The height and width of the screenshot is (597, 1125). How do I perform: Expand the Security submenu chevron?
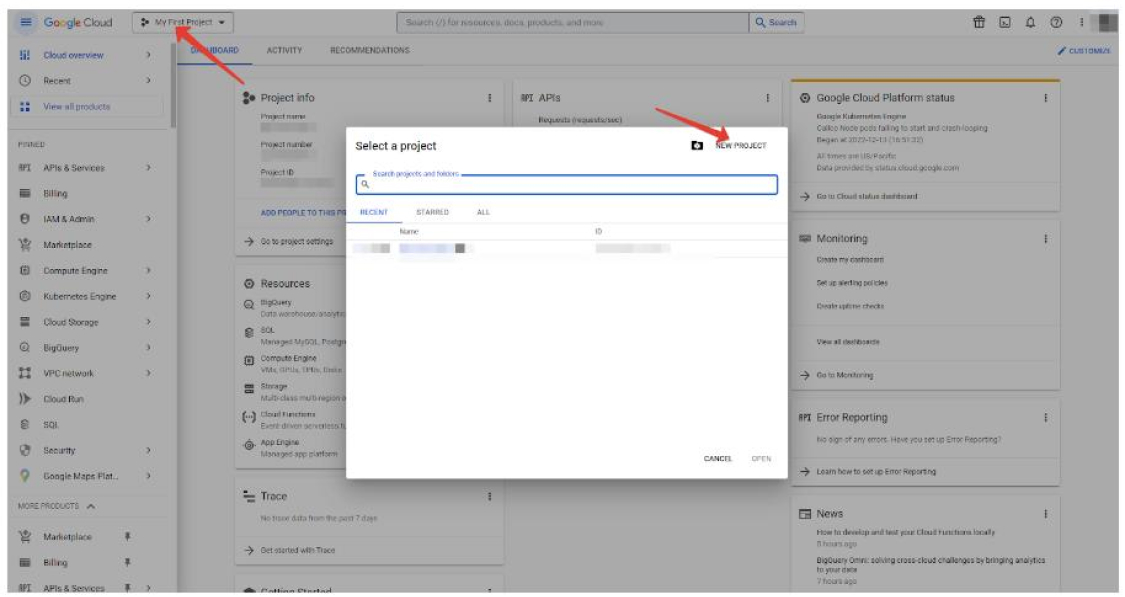tap(149, 451)
